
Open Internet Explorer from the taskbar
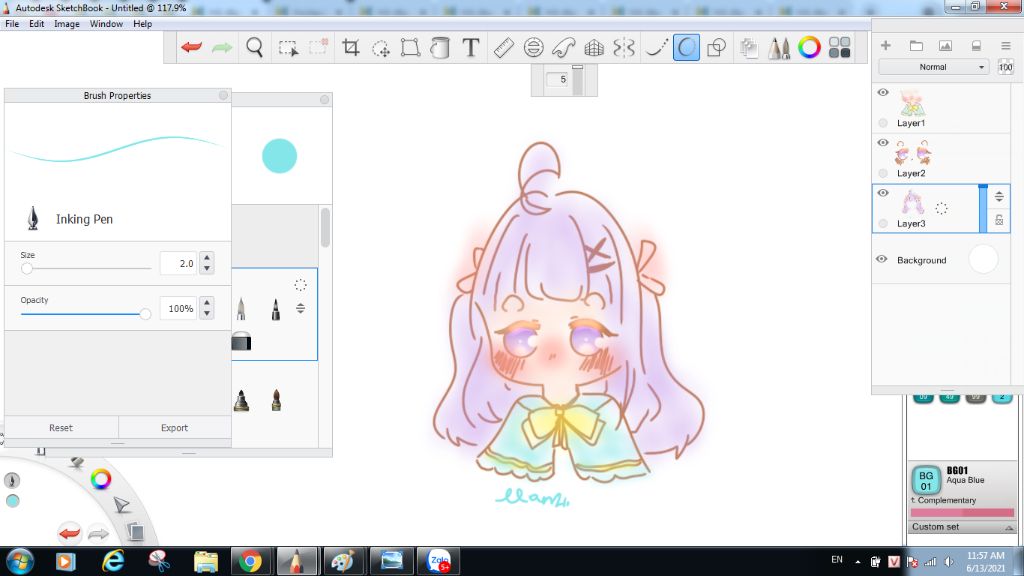pyautogui.click(x=113, y=561)
